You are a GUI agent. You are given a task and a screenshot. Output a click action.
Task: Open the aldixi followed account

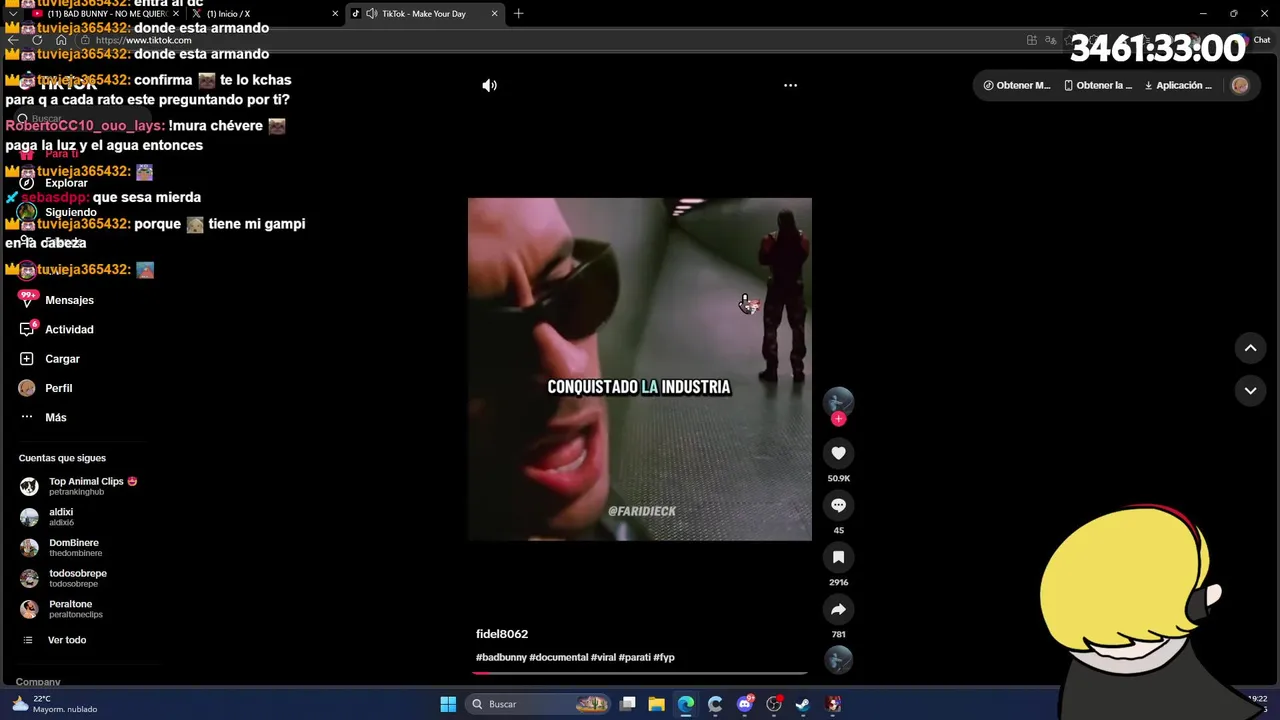pos(61,517)
